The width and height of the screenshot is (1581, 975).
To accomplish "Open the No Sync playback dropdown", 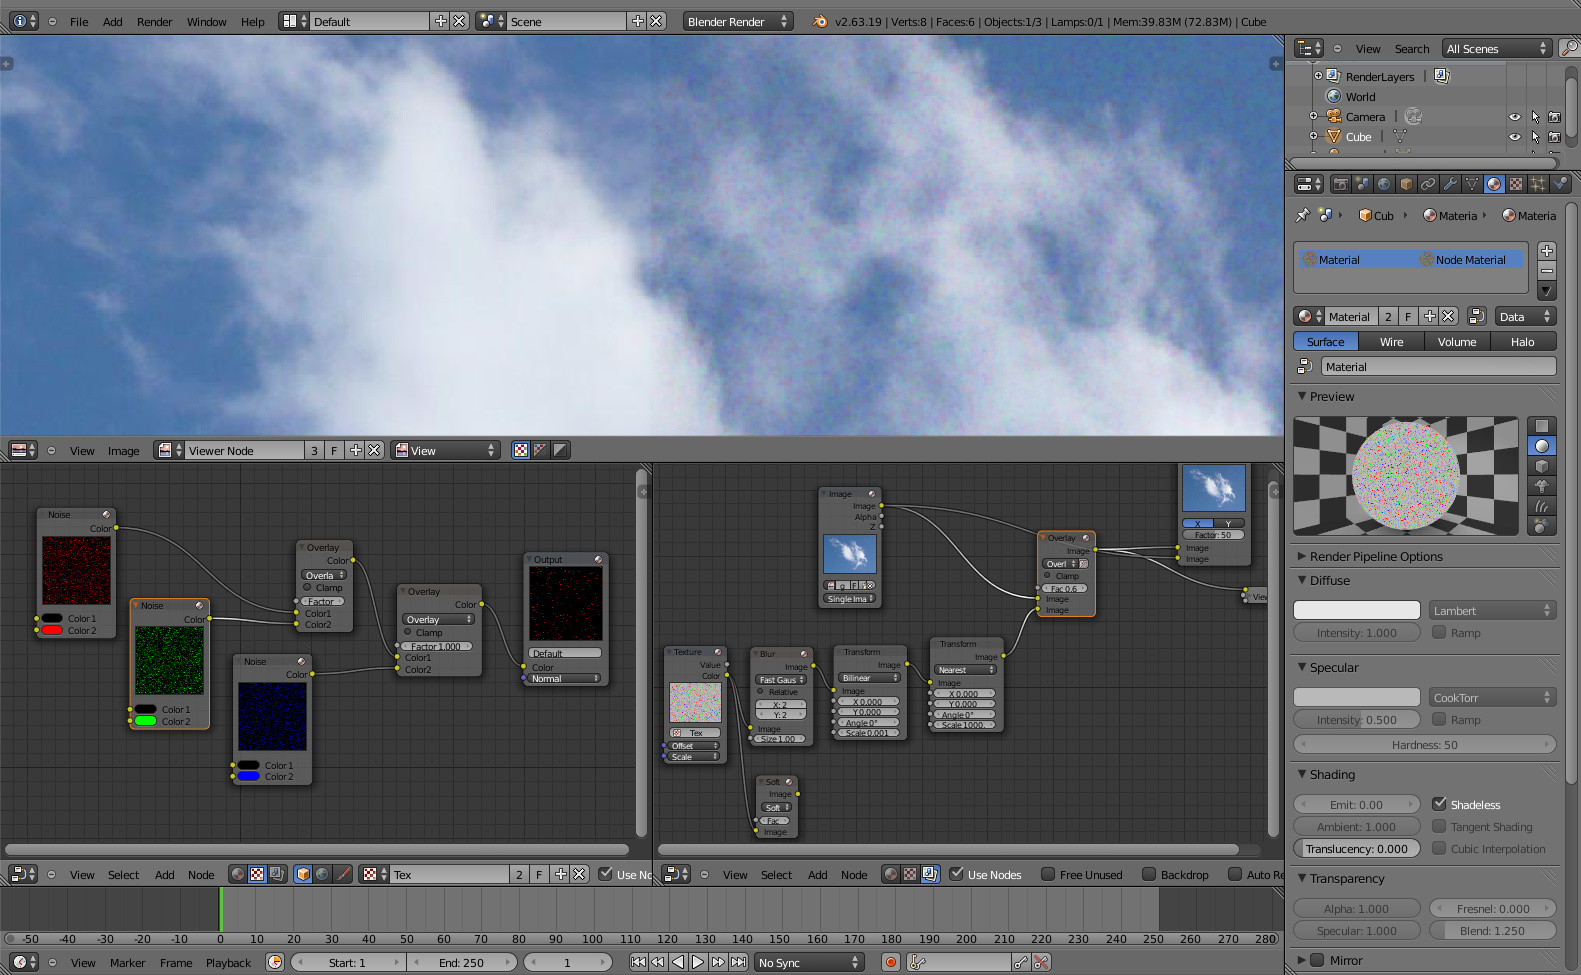I will pyautogui.click(x=808, y=962).
